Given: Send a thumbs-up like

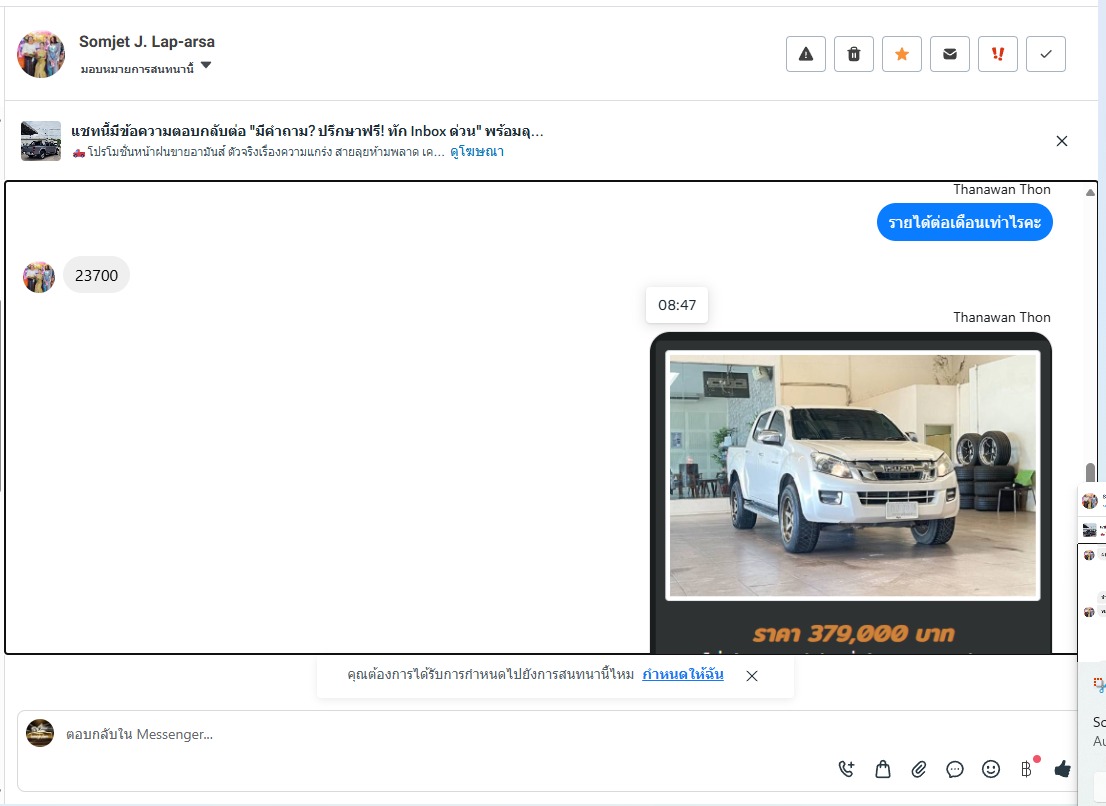Looking at the screenshot, I should [1062, 769].
